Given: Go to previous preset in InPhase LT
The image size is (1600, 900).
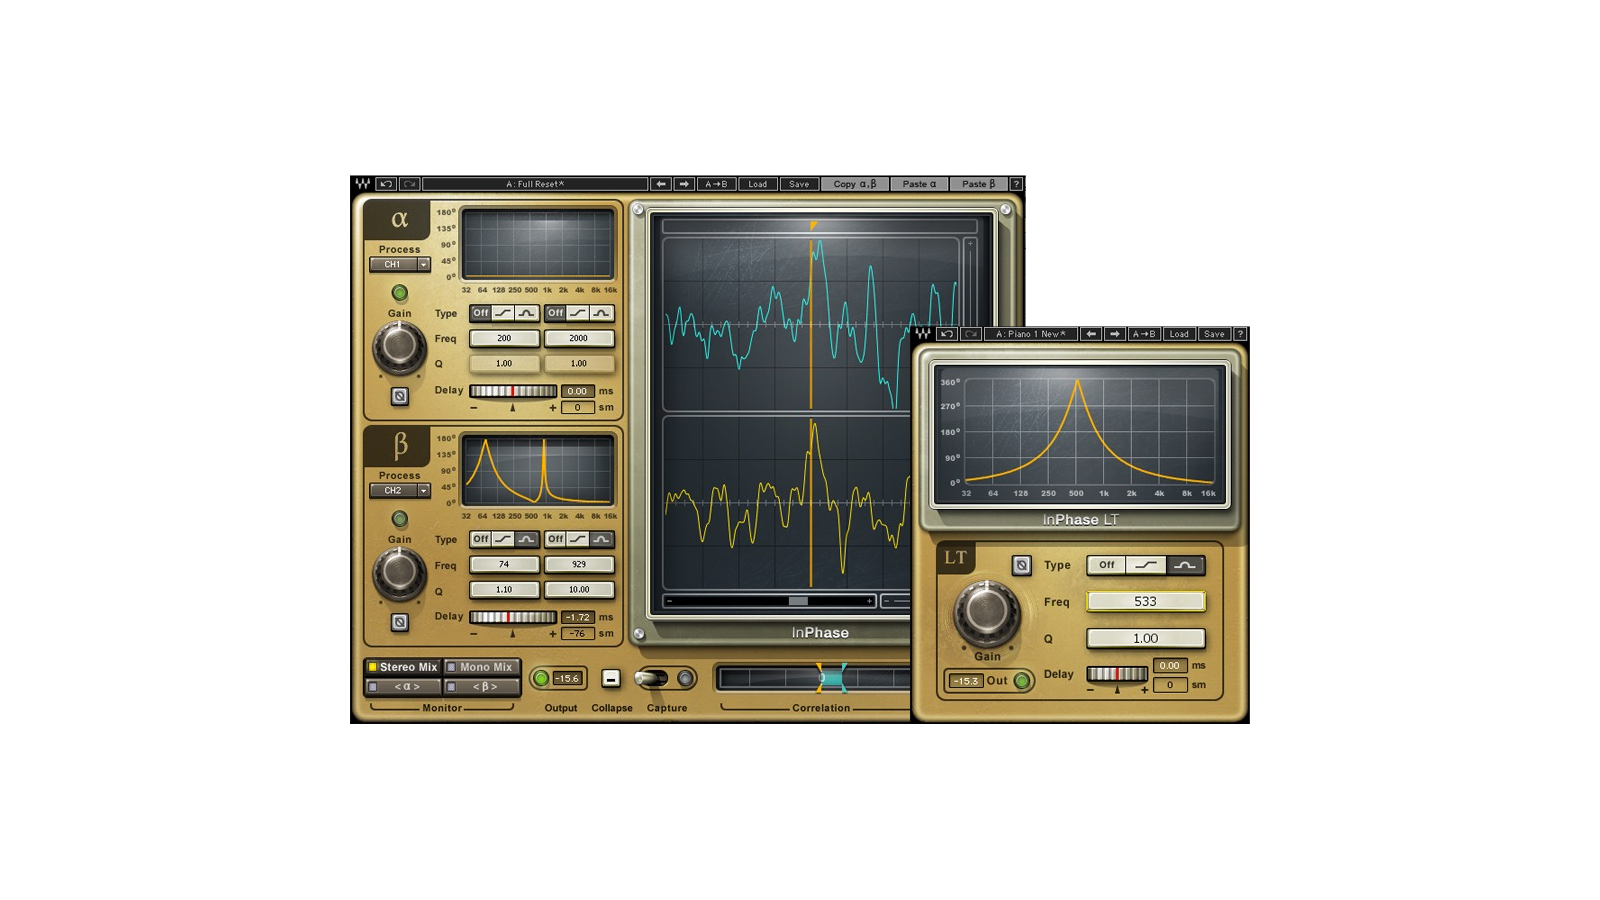Looking at the screenshot, I should (x=1091, y=334).
